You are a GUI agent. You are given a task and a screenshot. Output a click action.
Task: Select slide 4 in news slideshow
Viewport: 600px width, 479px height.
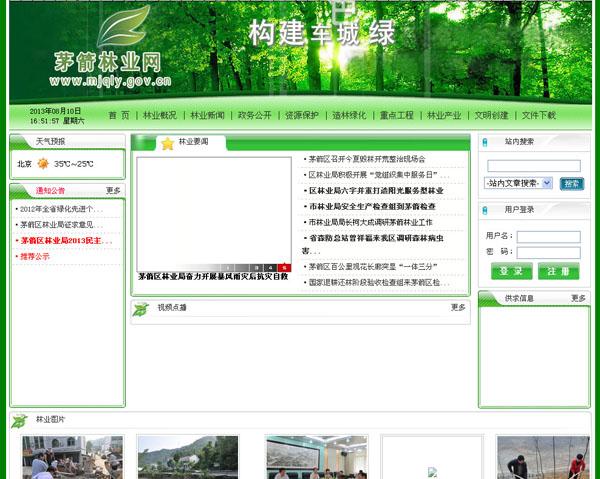271,268
